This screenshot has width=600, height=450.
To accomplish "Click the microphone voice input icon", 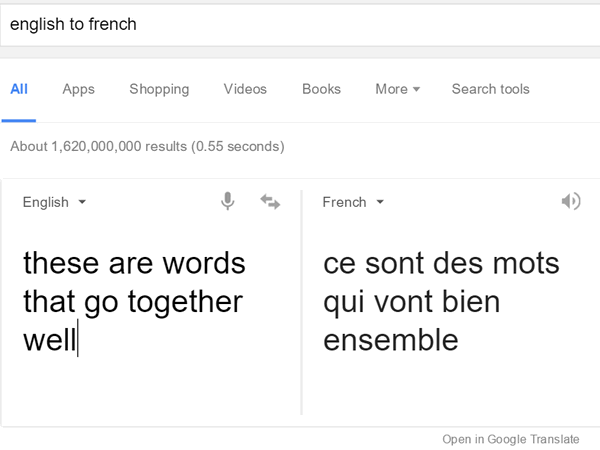I will tap(227, 201).
